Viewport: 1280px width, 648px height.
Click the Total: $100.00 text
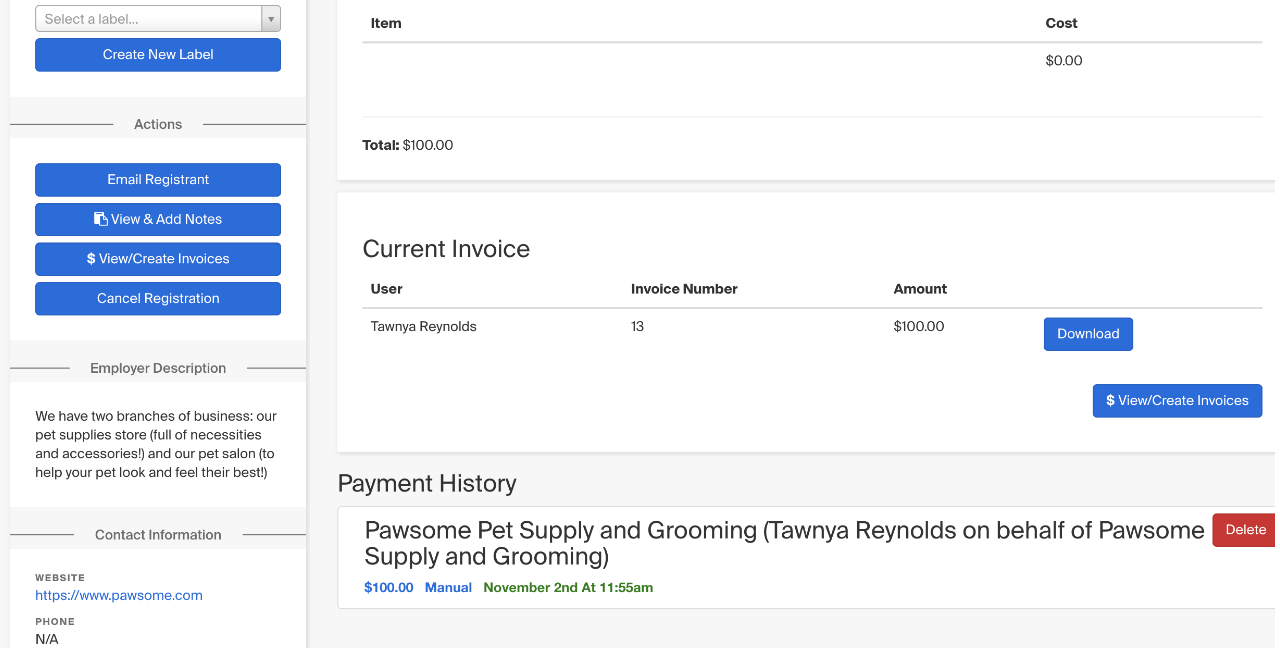pos(408,145)
